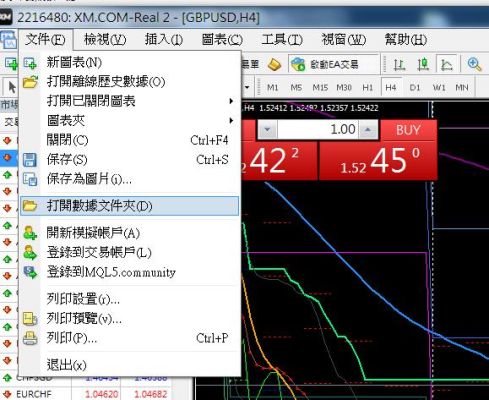Choose 登錄到MQL5.community entry
Screen dimensions: 489x400
tap(130, 272)
